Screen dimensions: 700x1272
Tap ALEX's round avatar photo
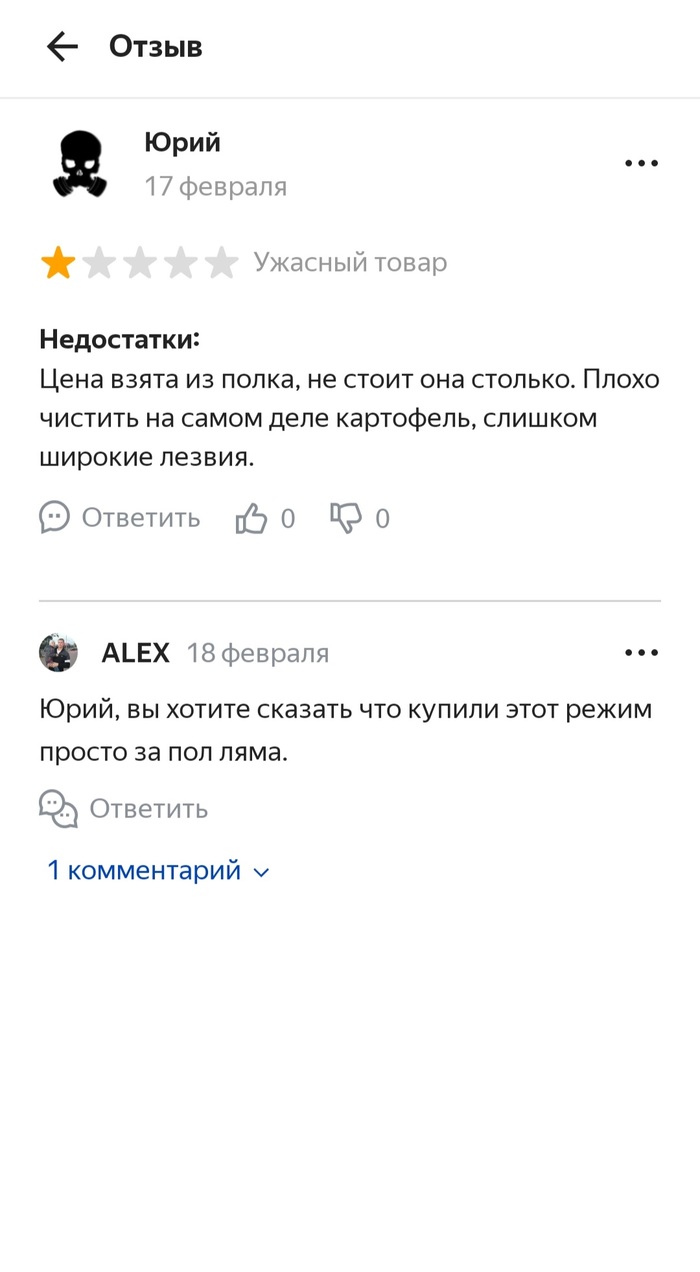[x=58, y=653]
